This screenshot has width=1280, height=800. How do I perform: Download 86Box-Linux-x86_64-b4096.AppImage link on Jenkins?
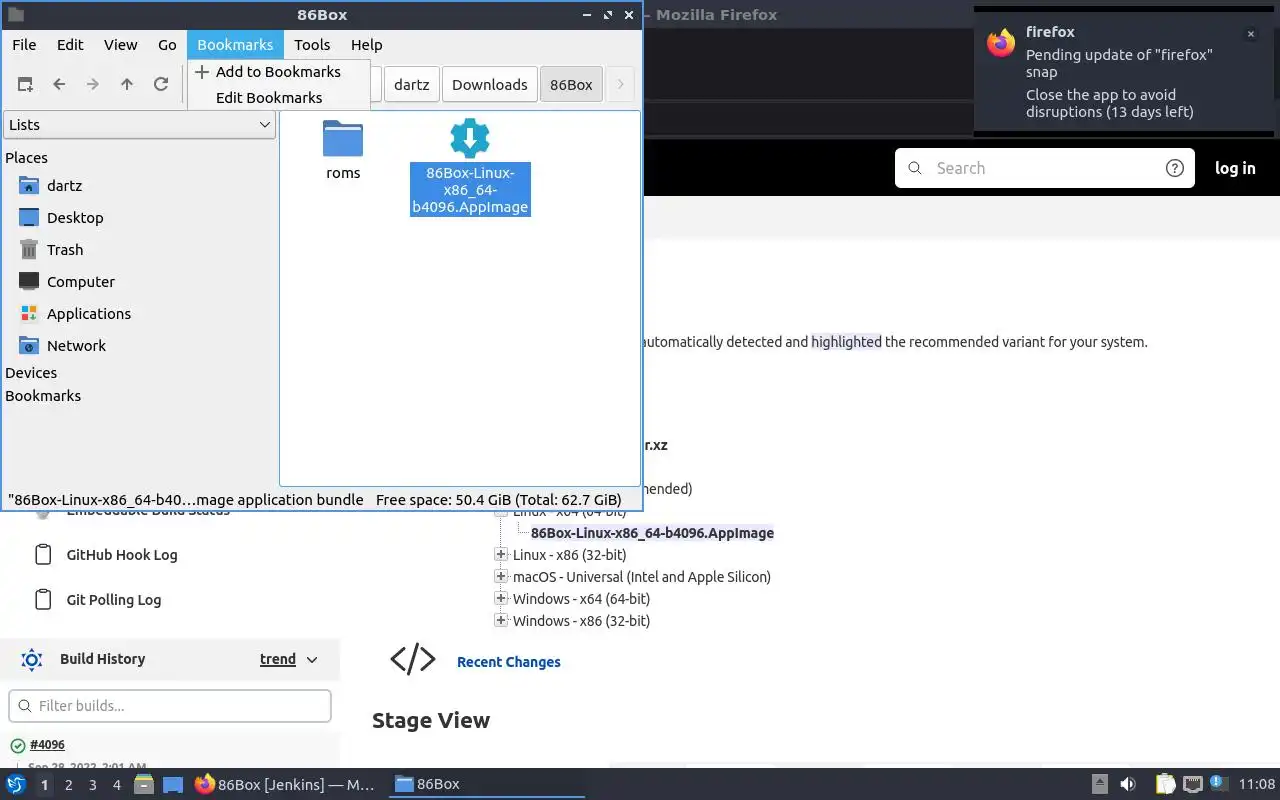(652, 533)
